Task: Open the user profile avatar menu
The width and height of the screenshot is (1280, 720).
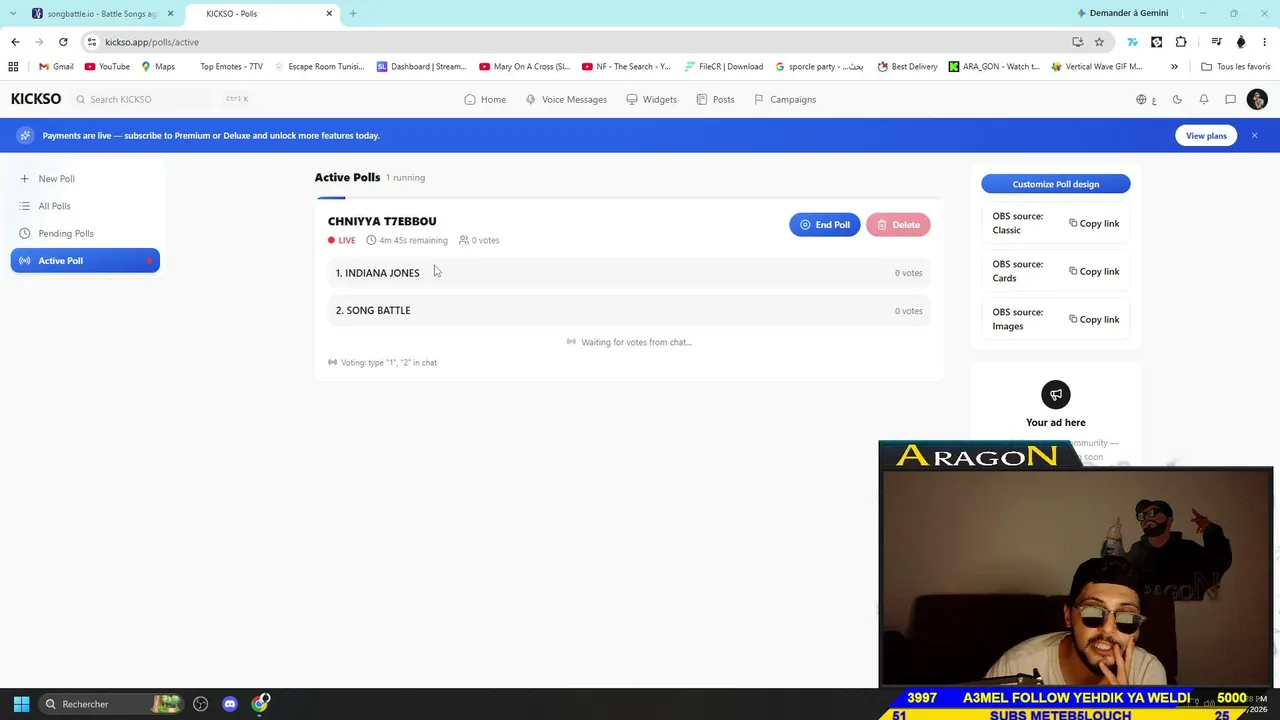Action: [x=1257, y=99]
